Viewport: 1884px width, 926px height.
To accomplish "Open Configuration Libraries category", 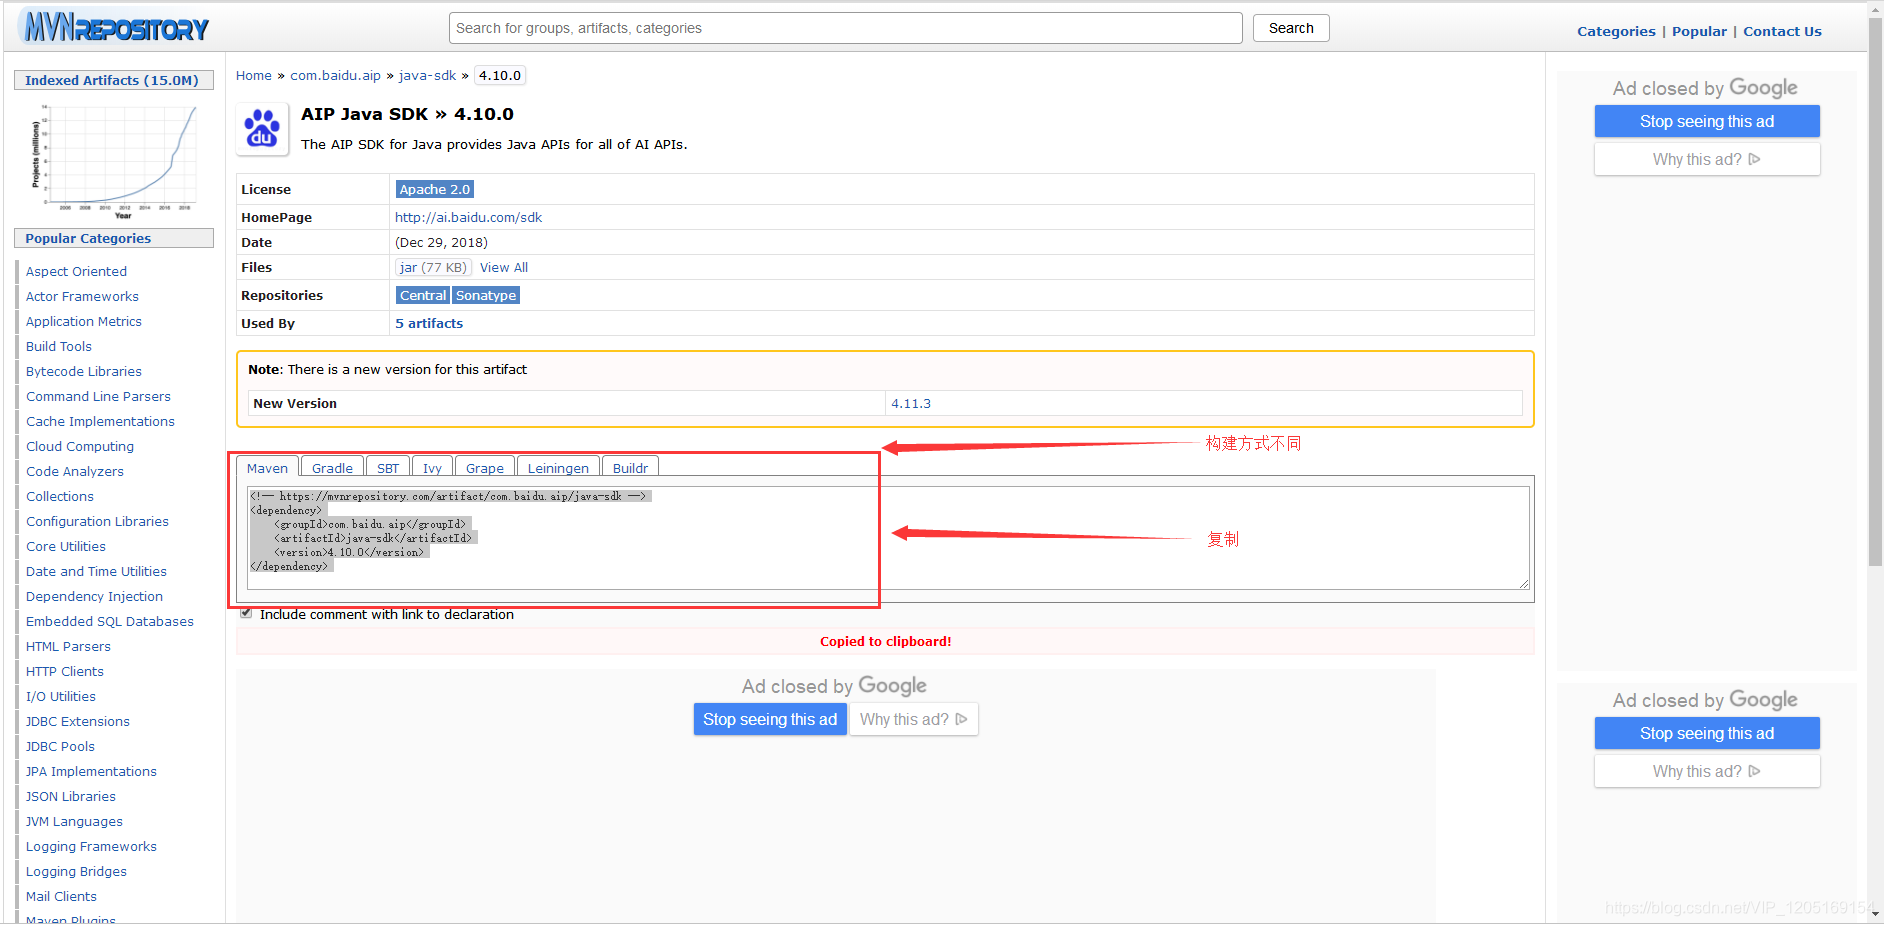I will point(97,521).
